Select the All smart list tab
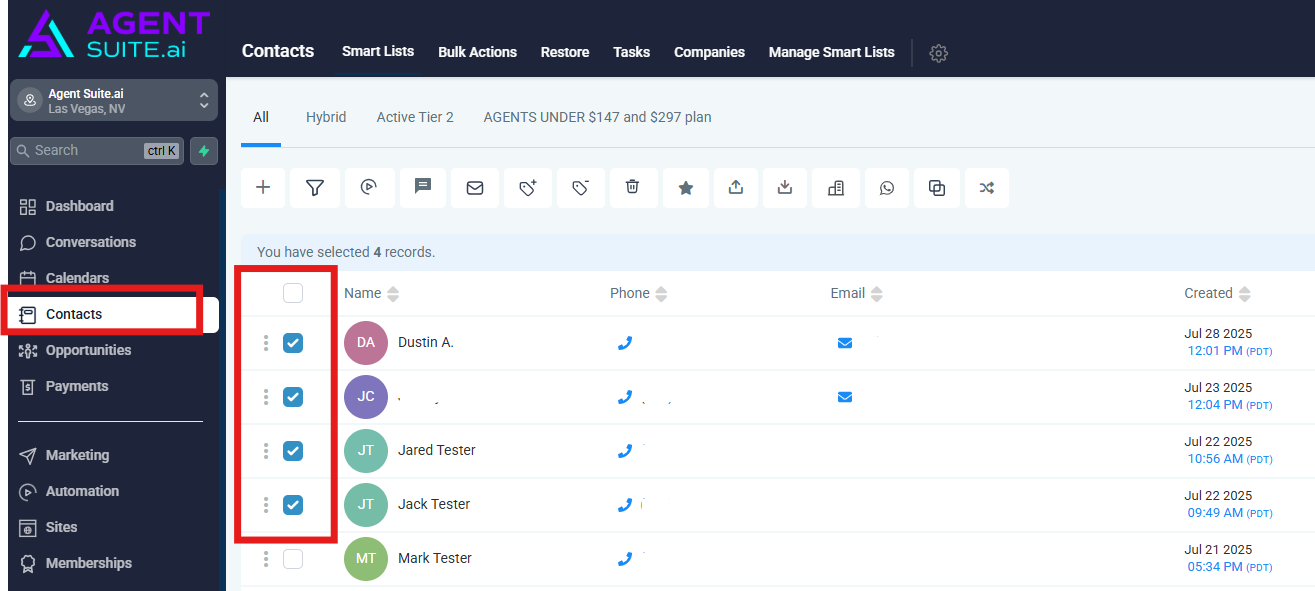The image size is (1315, 591). 261,117
